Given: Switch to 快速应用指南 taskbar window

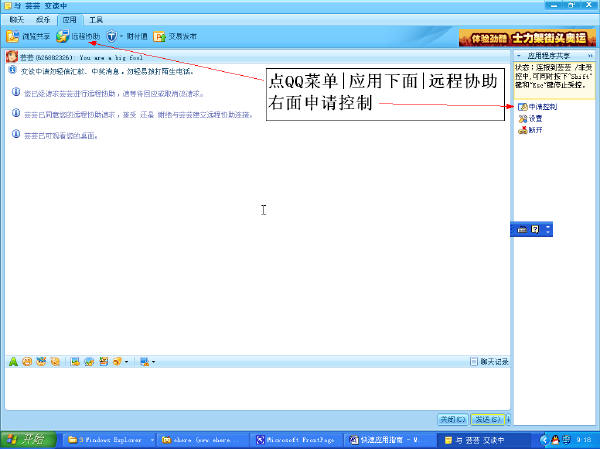Looking at the screenshot, I should tap(390, 440).
